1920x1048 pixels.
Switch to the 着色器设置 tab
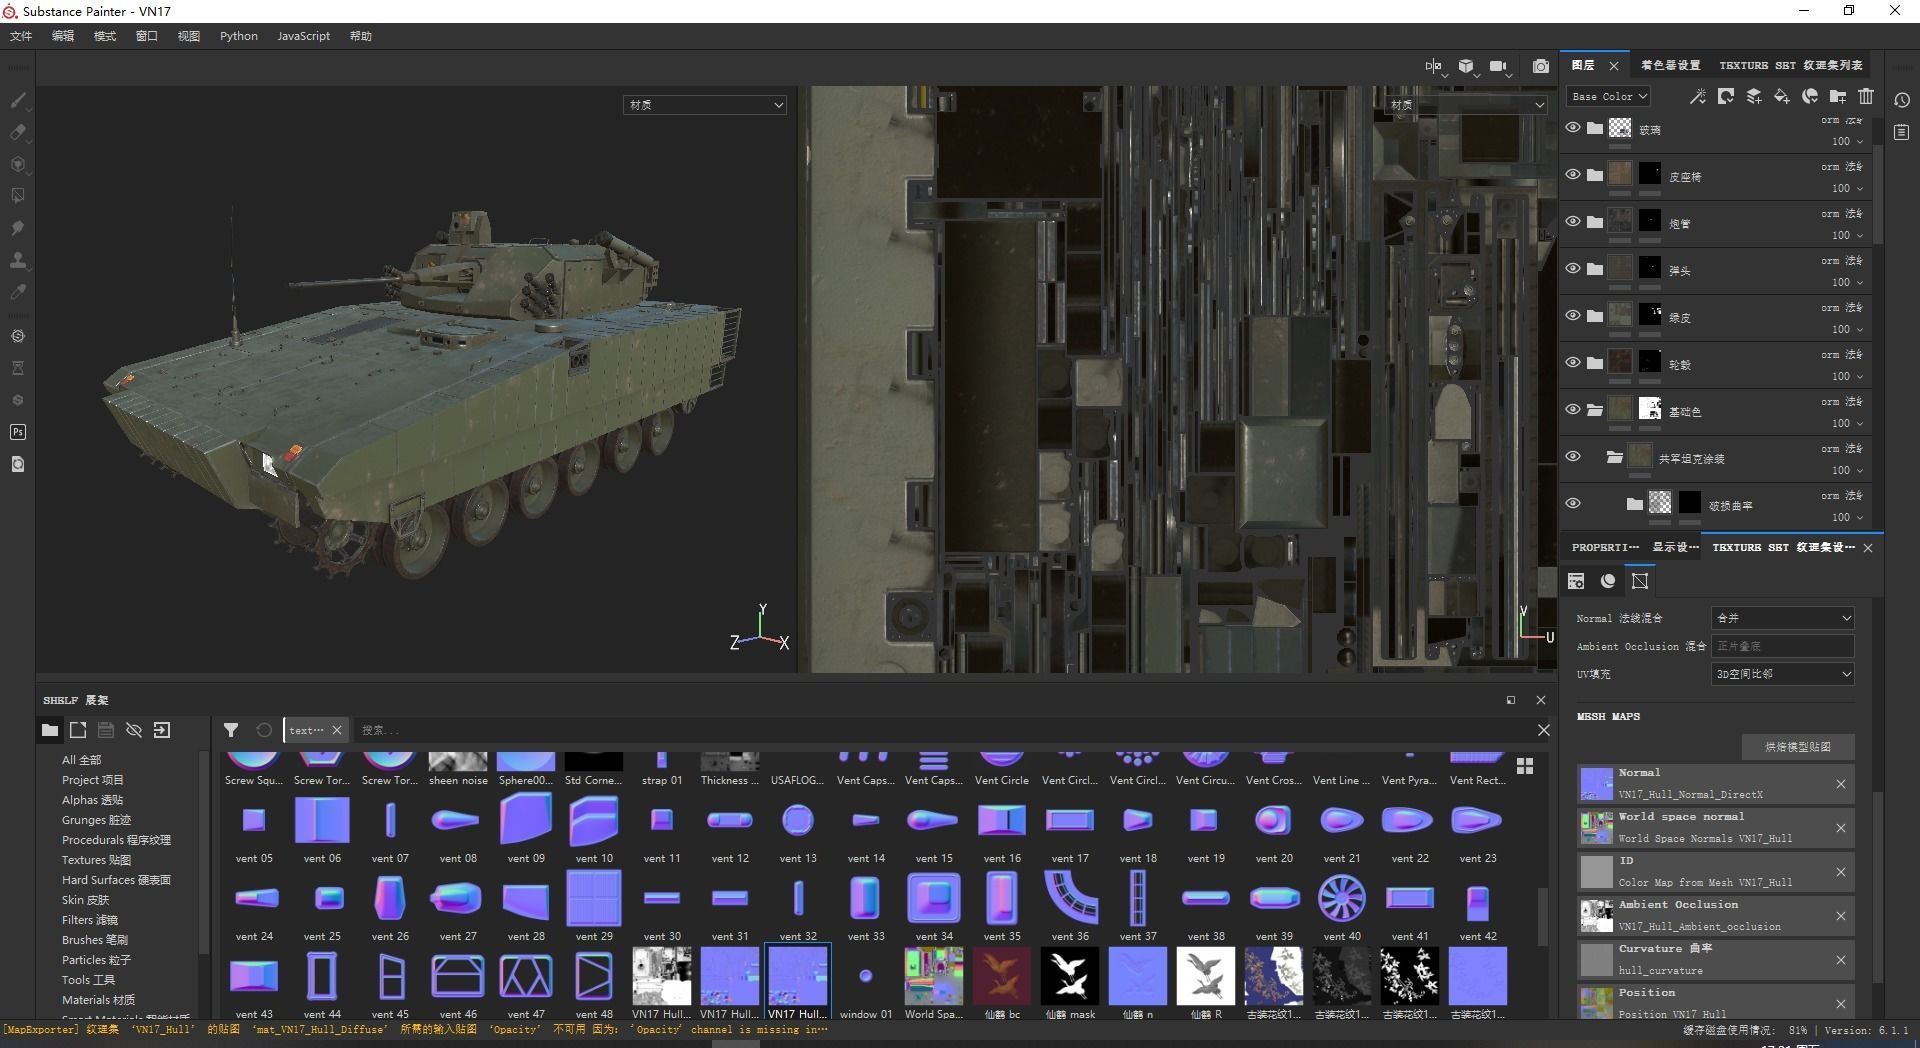pos(1670,65)
